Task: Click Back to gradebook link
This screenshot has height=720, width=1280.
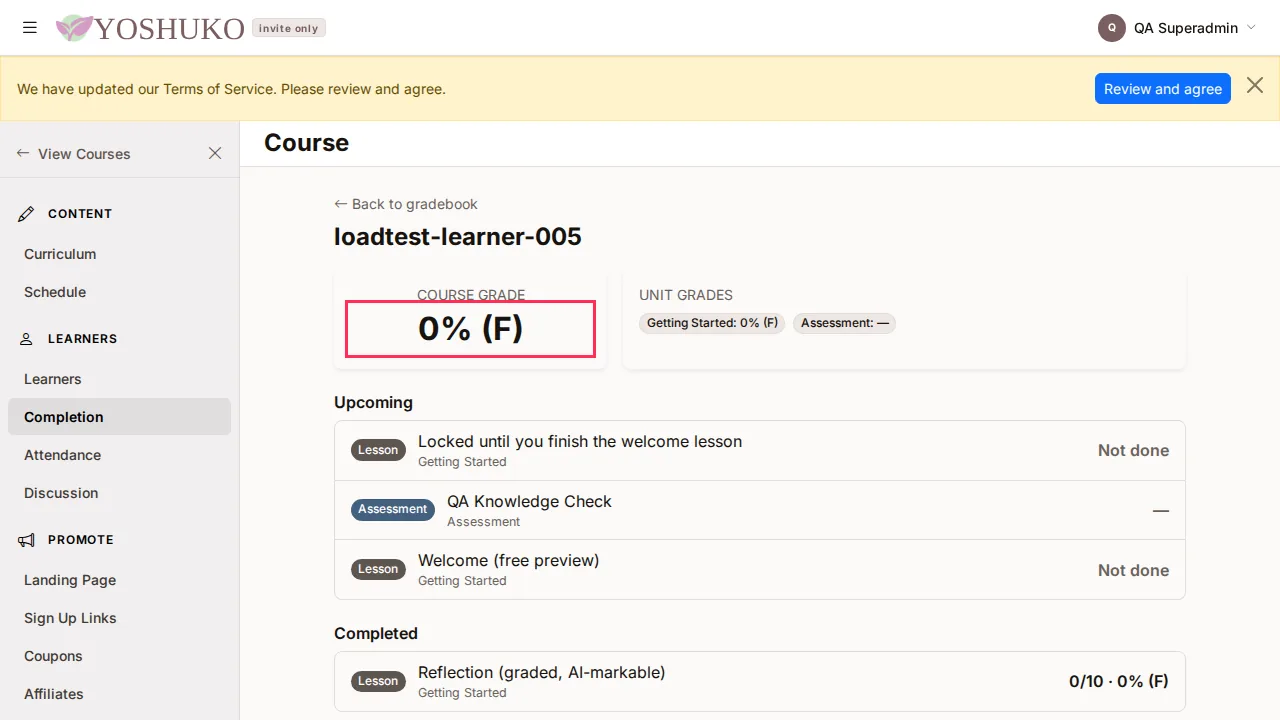Action: (x=406, y=204)
